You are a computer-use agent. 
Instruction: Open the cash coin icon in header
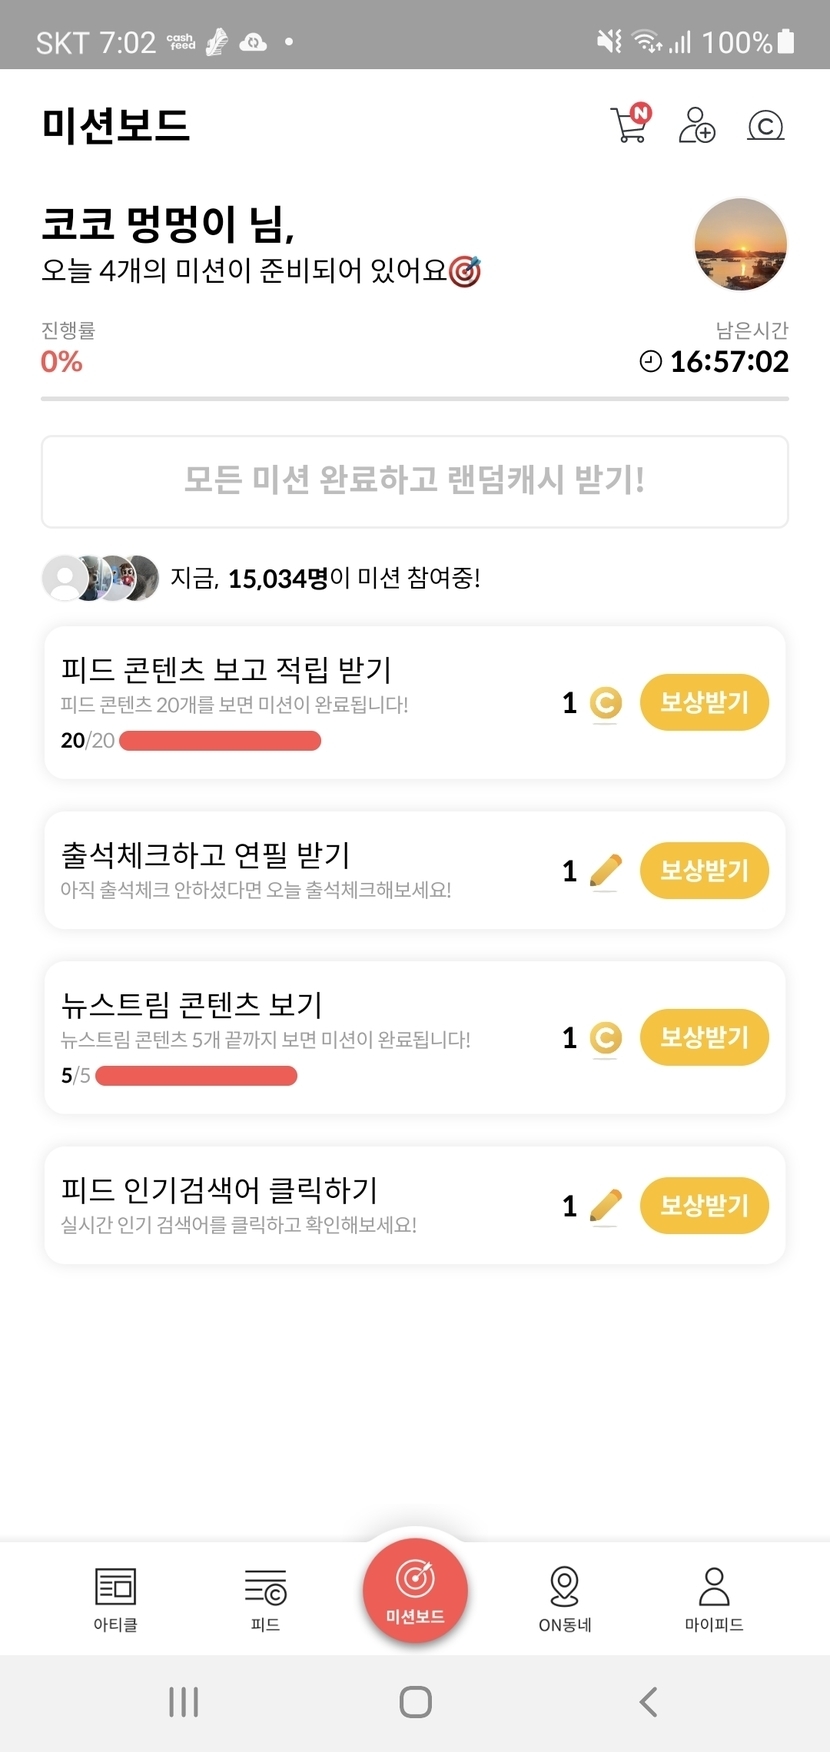(765, 126)
